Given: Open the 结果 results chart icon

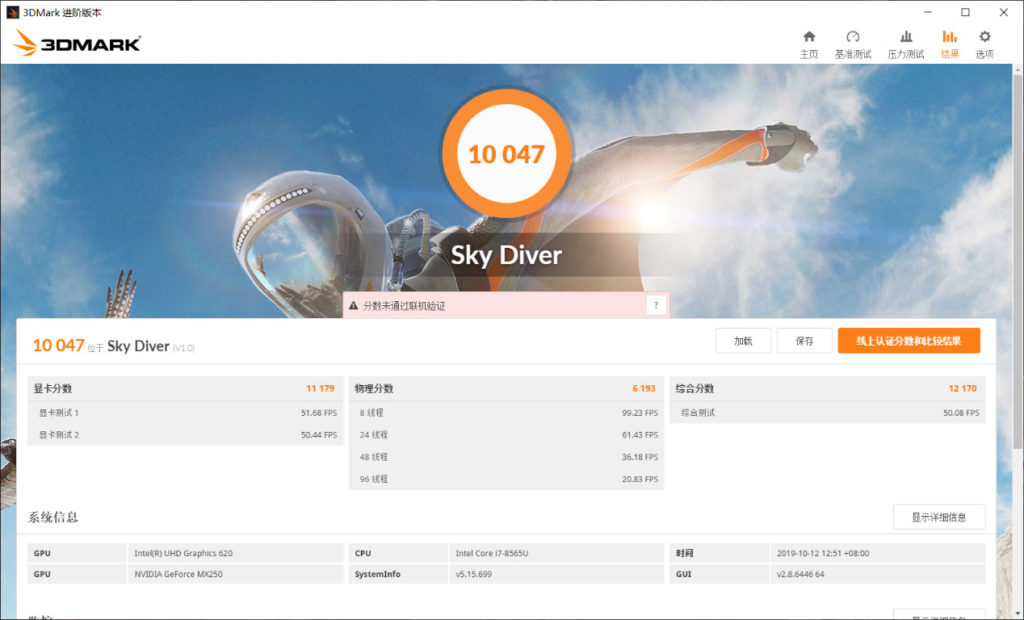Looking at the screenshot, I should (950, 37).
